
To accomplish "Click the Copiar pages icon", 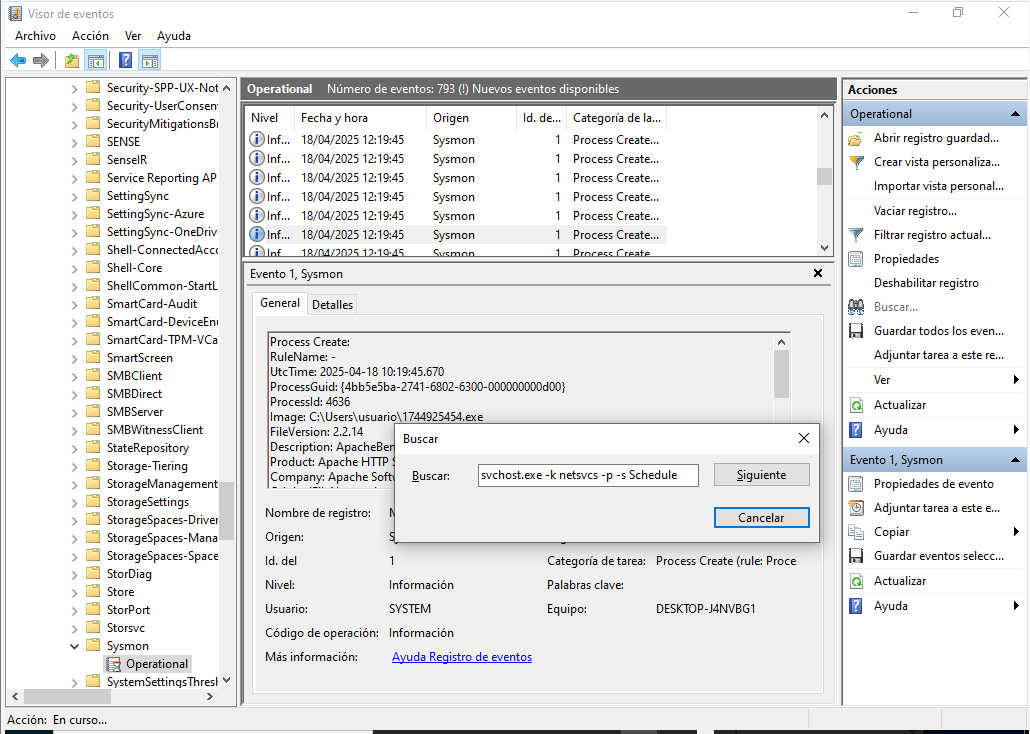I will pyautogui.click(x=855, y=532).
